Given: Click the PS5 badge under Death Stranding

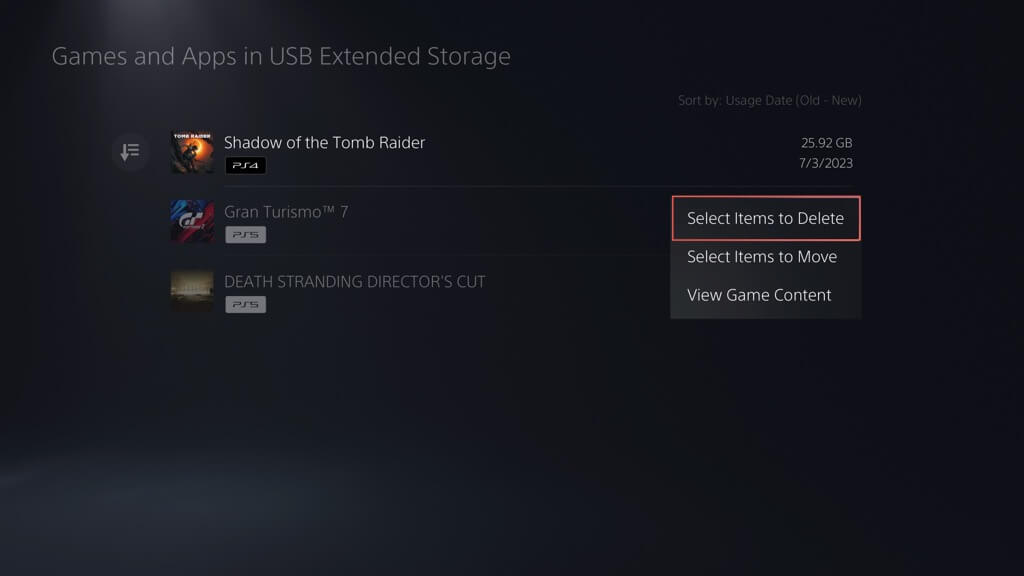Looking at the screenshot, I should (245, 304).
